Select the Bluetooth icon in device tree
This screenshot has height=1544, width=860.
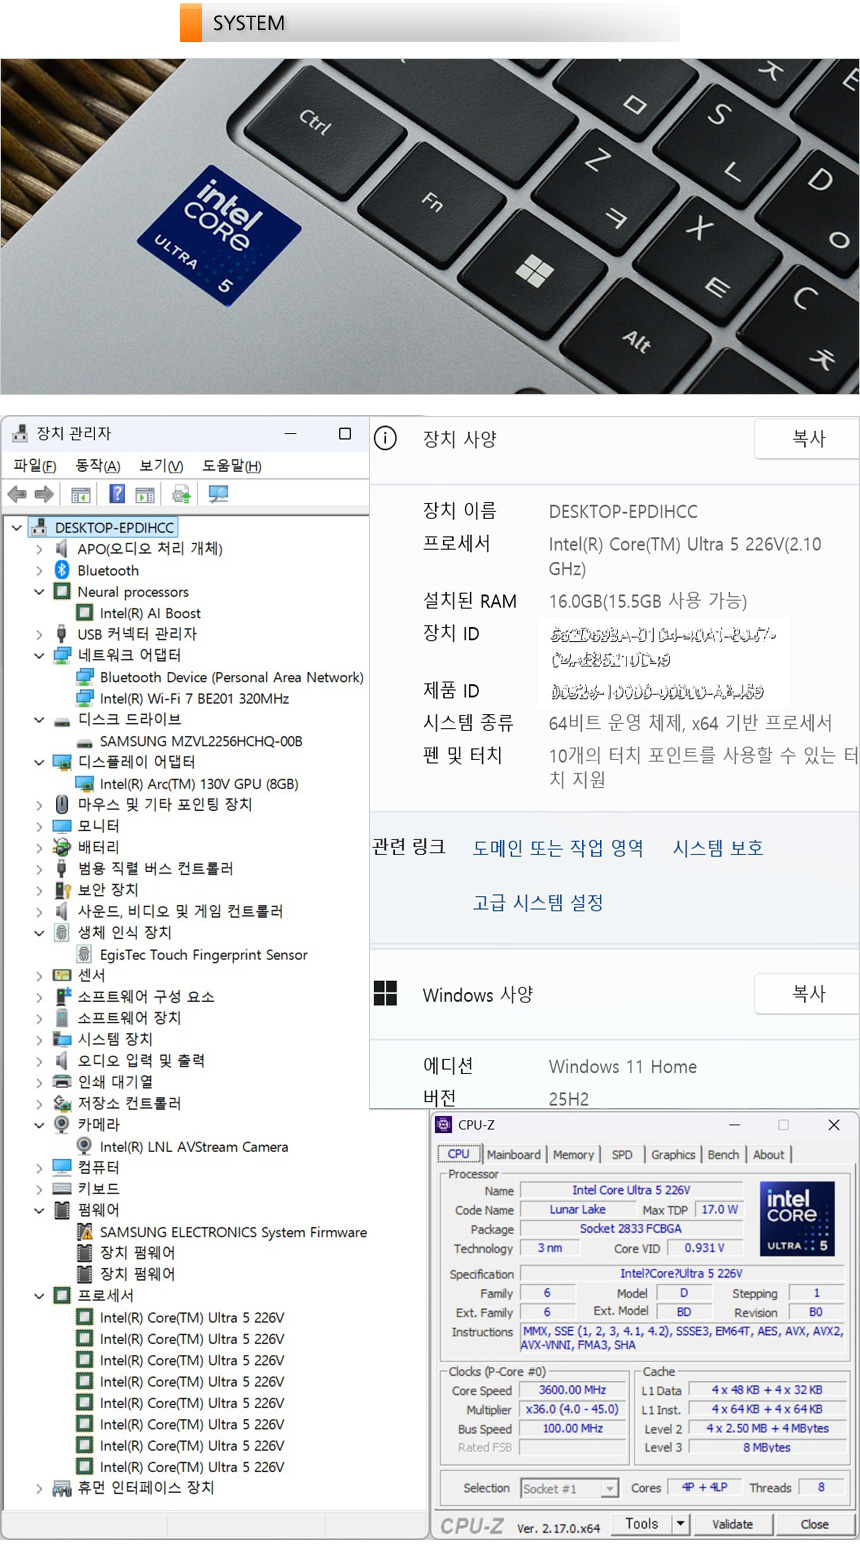(x=62, y=570)
